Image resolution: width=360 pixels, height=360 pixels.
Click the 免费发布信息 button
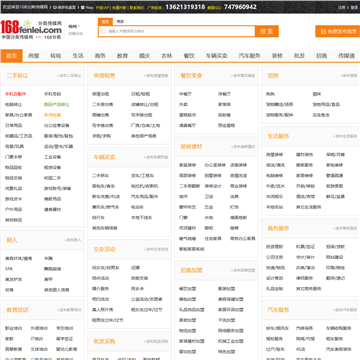338,31
